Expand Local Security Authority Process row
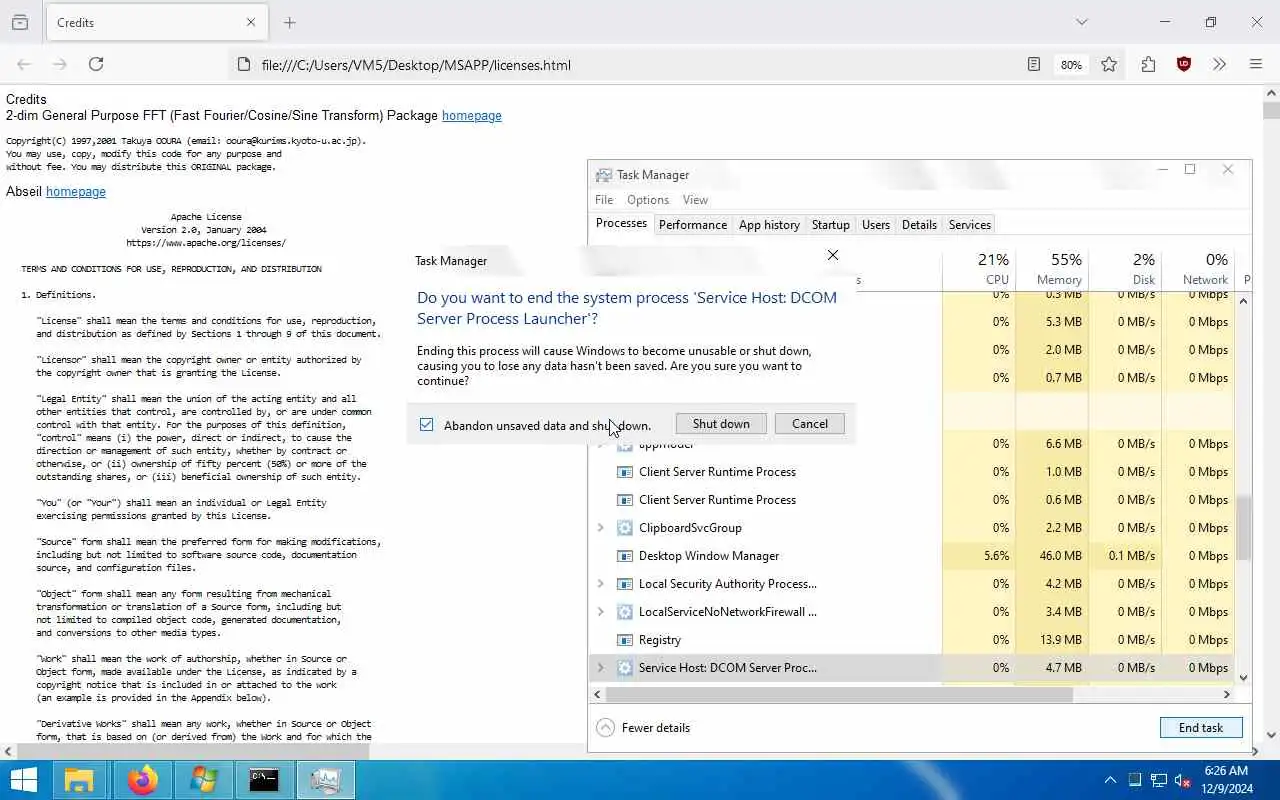This screenshot has width=1280, height=800. [x=600, y=584]
